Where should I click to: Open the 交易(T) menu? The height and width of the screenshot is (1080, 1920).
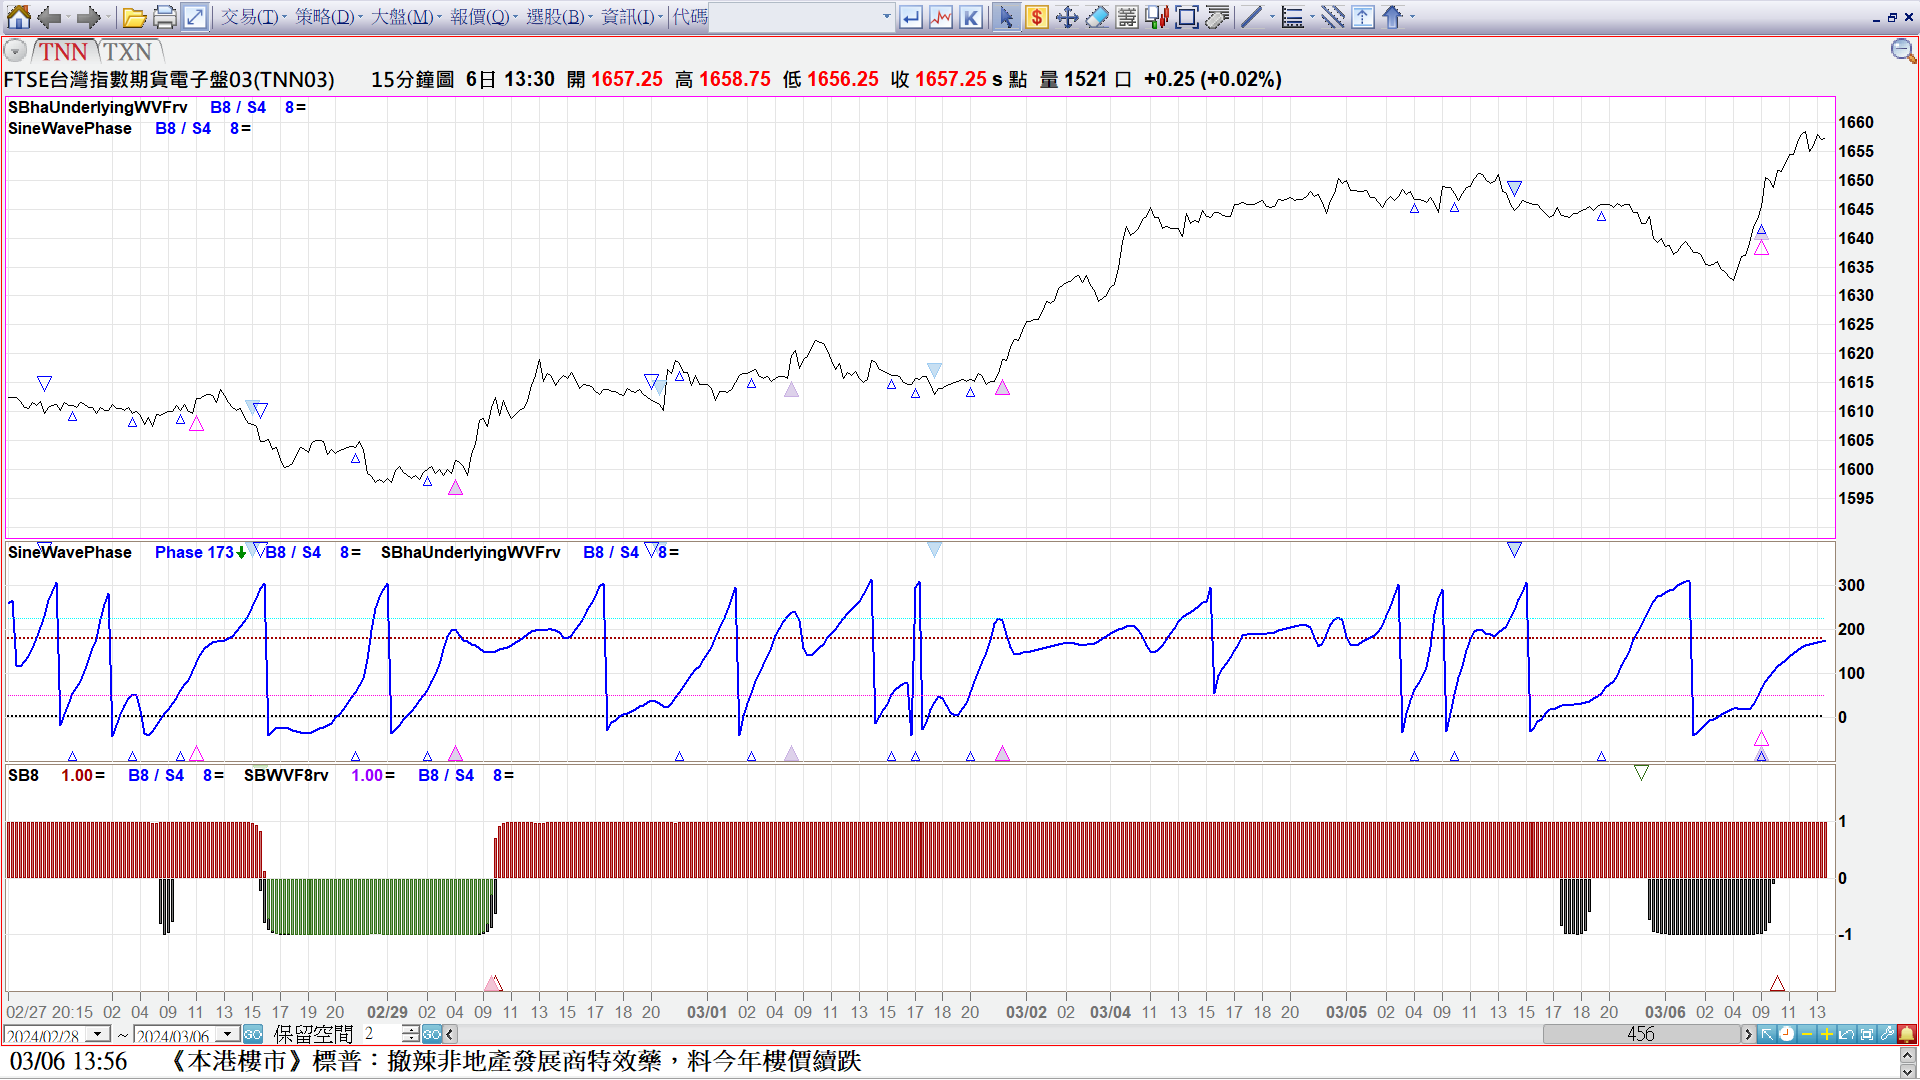coord(250,17)
